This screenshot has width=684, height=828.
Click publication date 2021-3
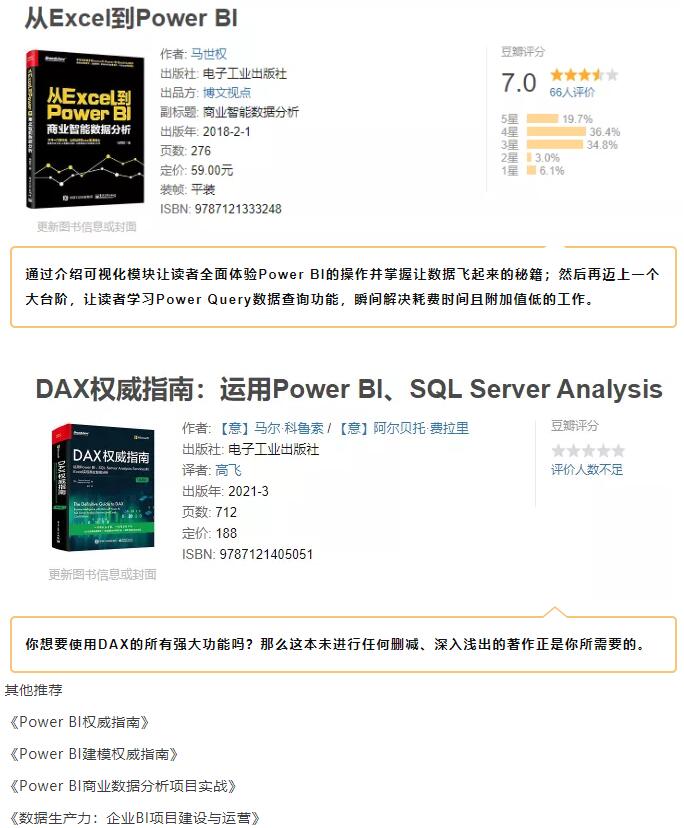(248, 491)
